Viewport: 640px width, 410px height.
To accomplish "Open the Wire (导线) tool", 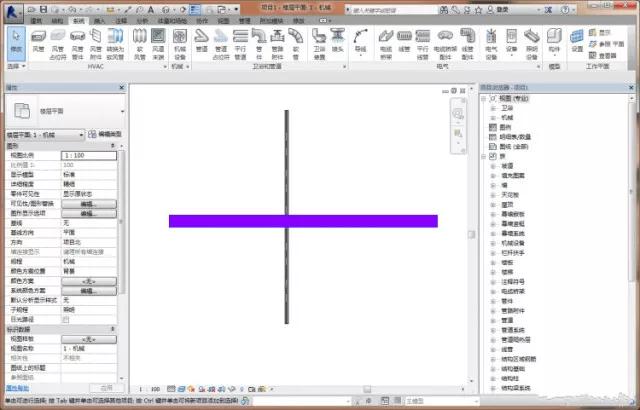I will (x=360, y=41).
